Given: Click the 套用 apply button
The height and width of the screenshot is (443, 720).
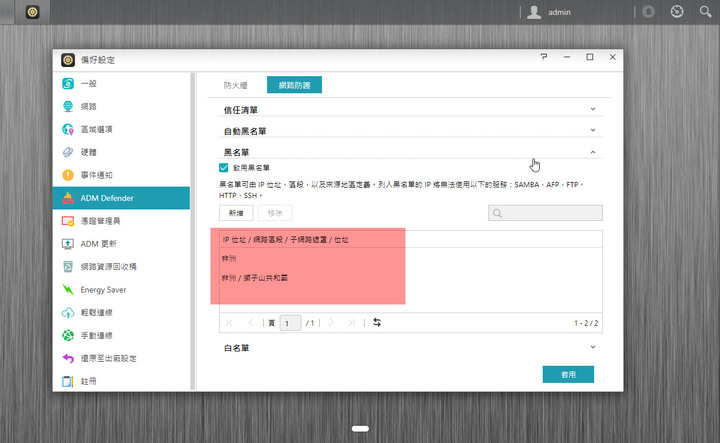Looking at the screenshot, I should 568,375.
